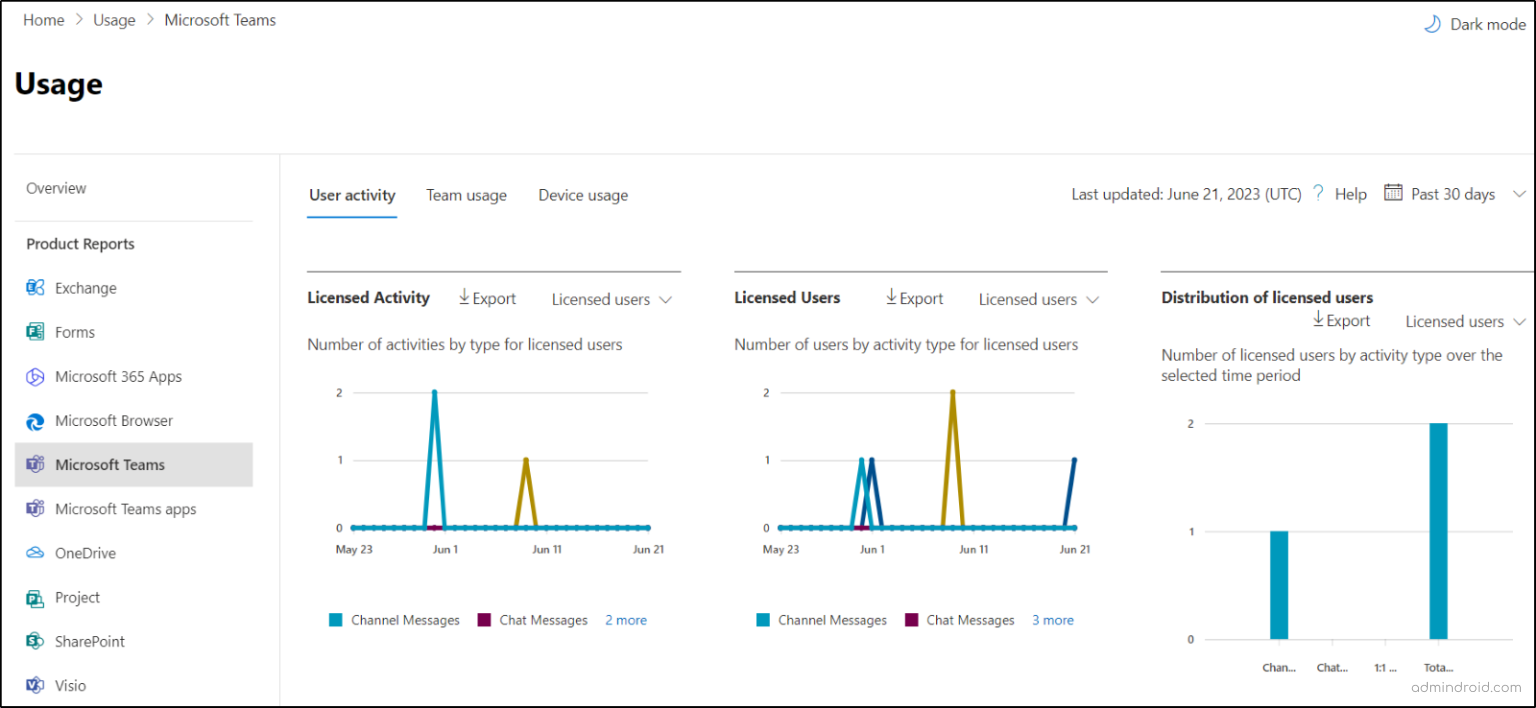Open the Licensed users dropdown for Licensed Activity

(x=610, y=298)
